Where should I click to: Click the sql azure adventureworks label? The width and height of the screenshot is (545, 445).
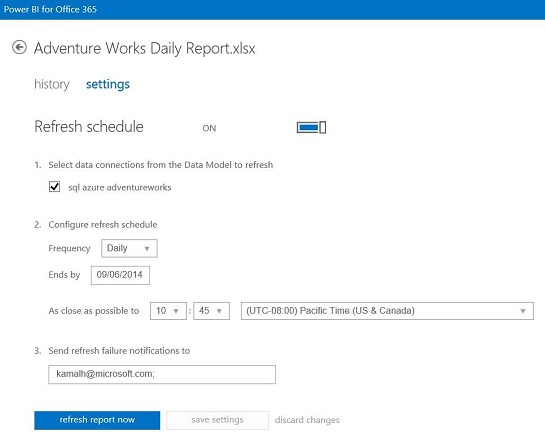coord(120,188)
